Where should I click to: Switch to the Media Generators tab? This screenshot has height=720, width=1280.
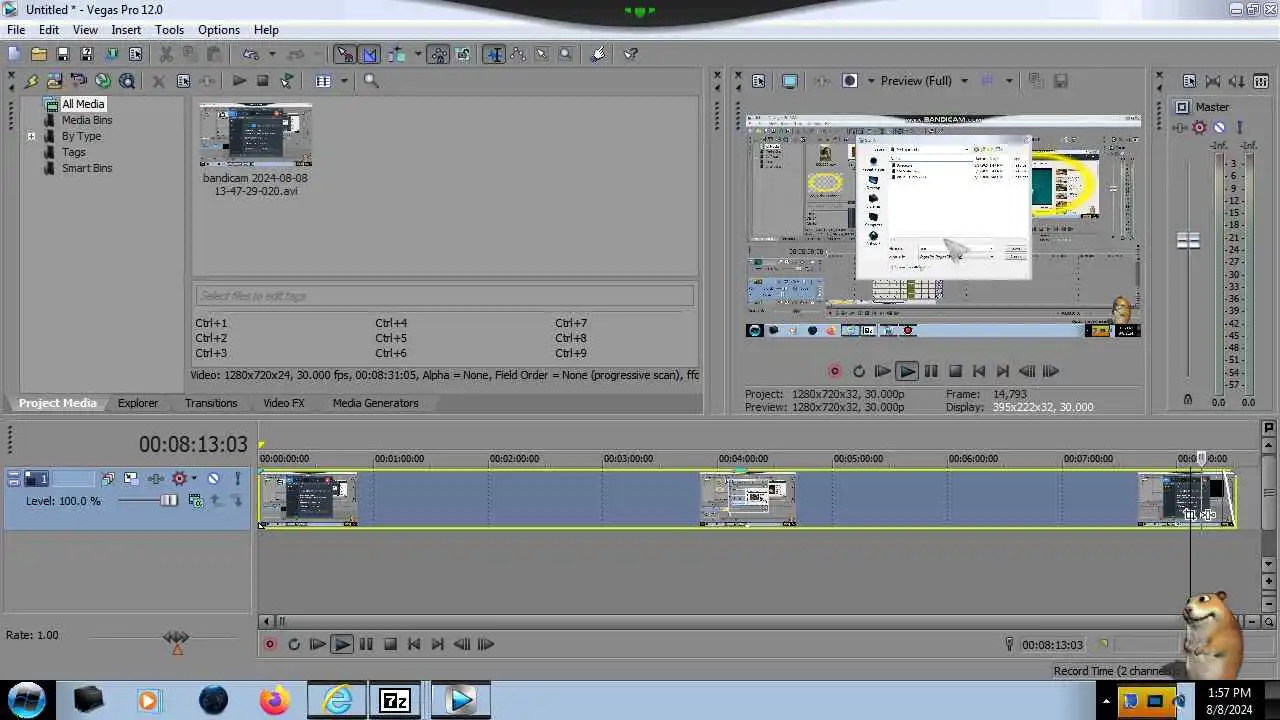375,403
